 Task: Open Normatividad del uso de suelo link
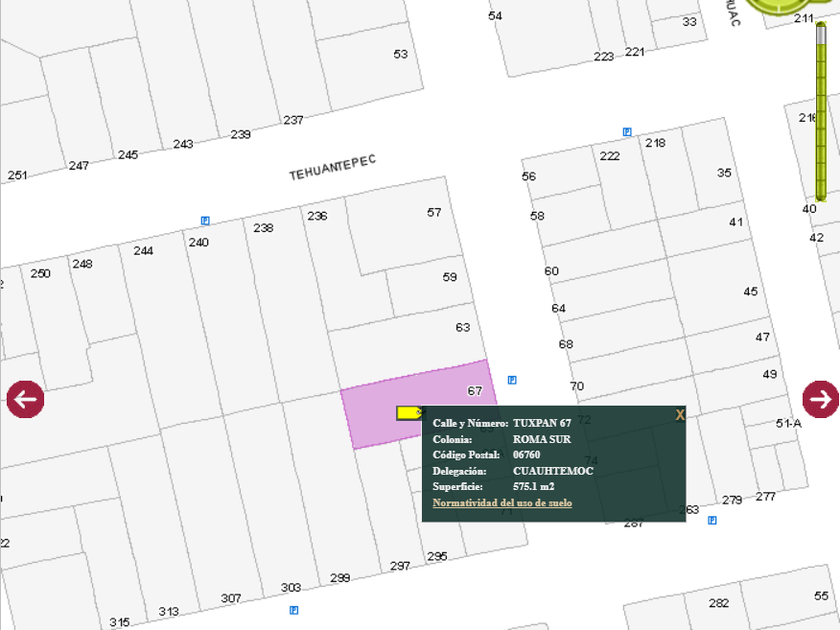click(502, 503)
